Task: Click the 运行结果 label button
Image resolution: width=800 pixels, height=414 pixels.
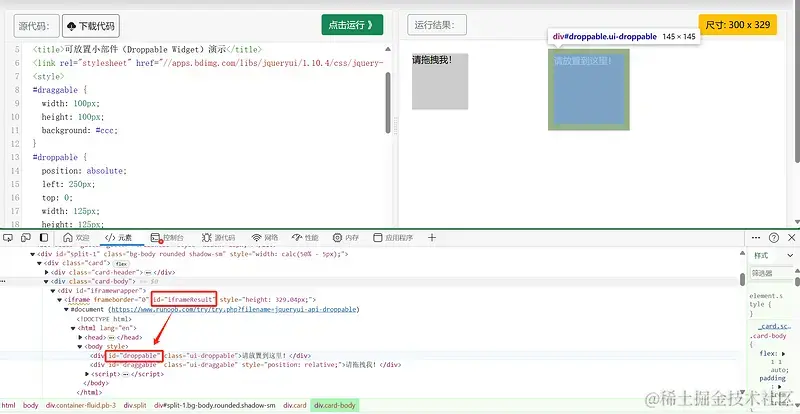Action: [437, 25]
